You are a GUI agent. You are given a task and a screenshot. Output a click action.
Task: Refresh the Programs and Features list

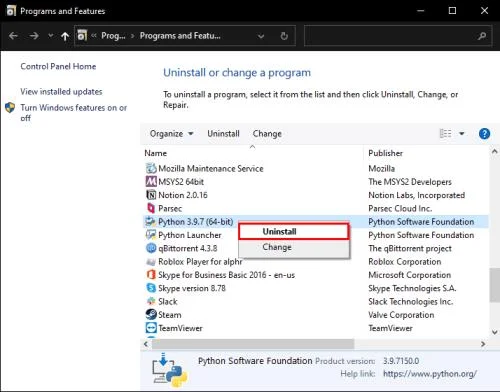tap(284, 36)
